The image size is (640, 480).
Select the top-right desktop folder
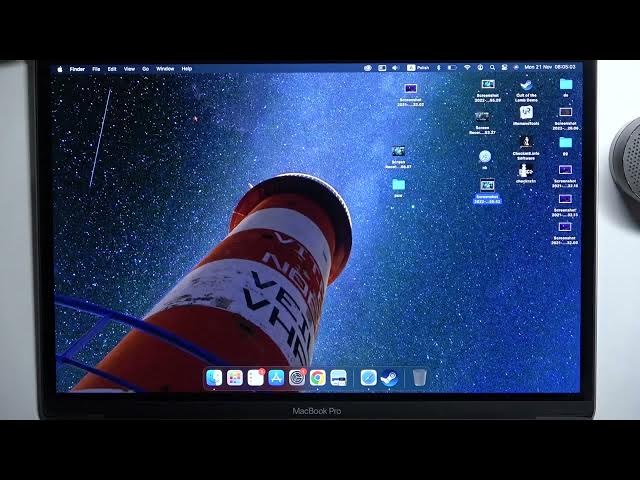coord(566,88)
